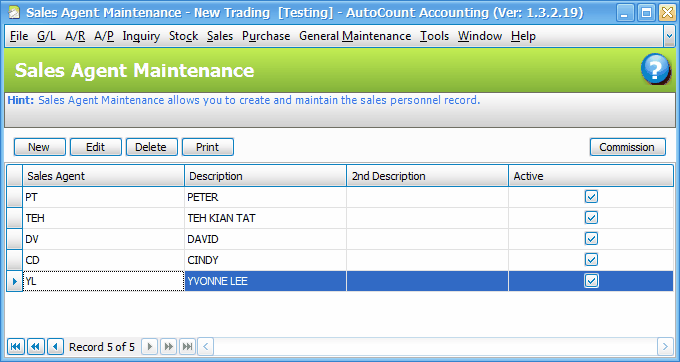Open the Tools menu
This screenshot has width=680, height=362.
(x=434, y=36)
